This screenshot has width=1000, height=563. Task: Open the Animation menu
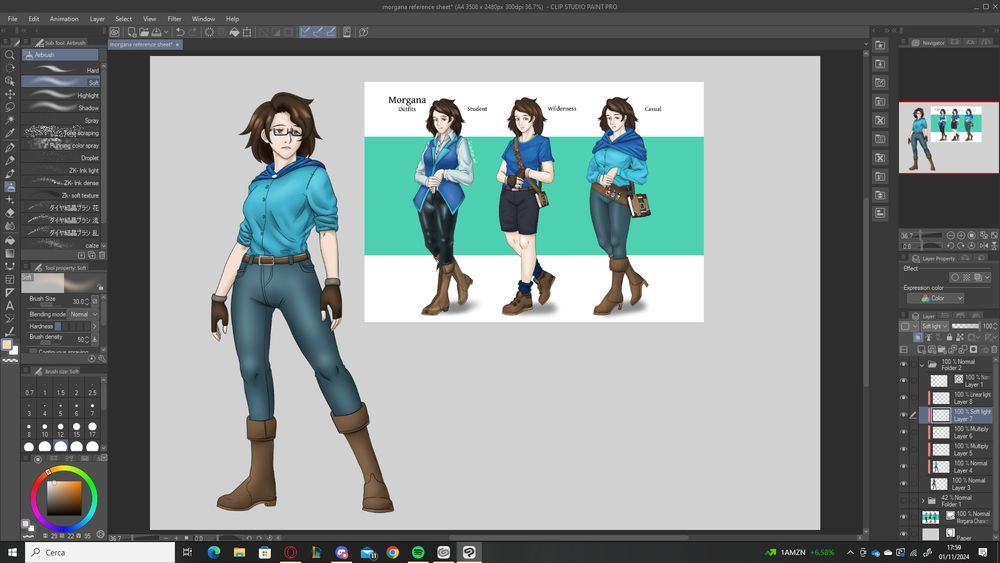coord(64,19)
